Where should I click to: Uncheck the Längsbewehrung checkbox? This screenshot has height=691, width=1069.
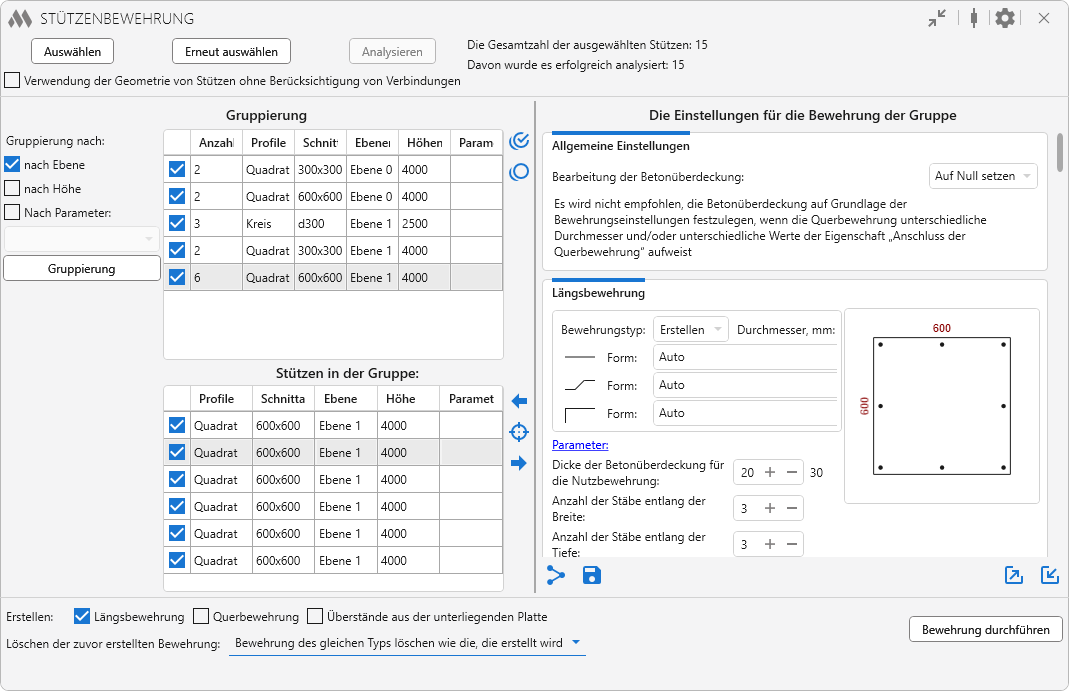[x=83, y=617]
